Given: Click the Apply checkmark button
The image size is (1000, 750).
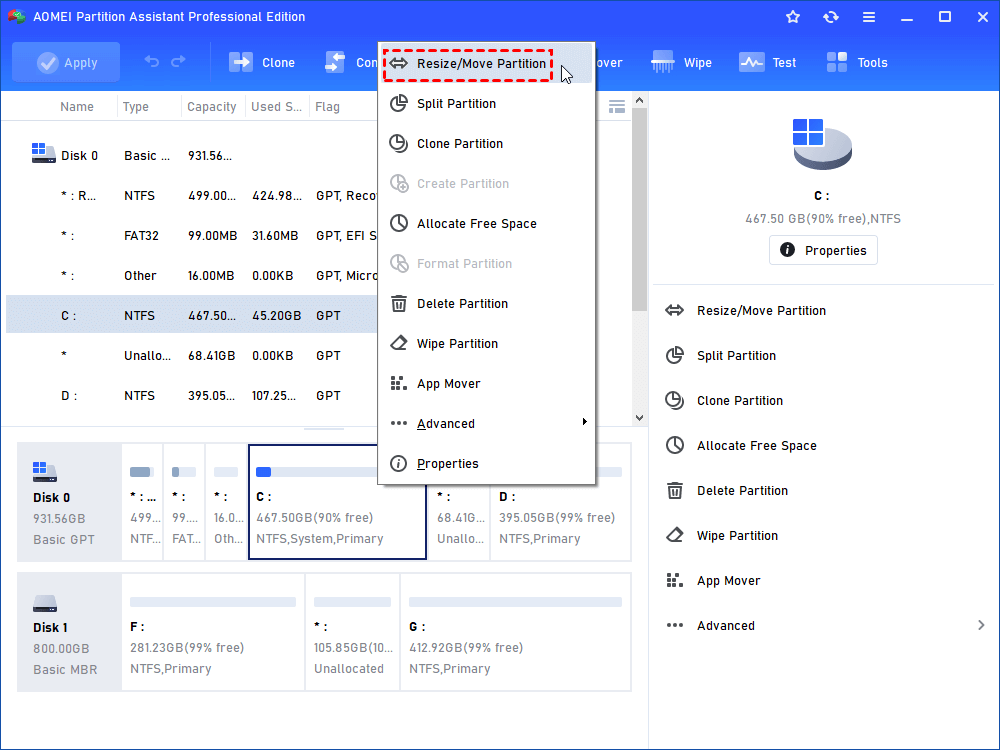Looking at the screenshot, I should click(66, 62).
